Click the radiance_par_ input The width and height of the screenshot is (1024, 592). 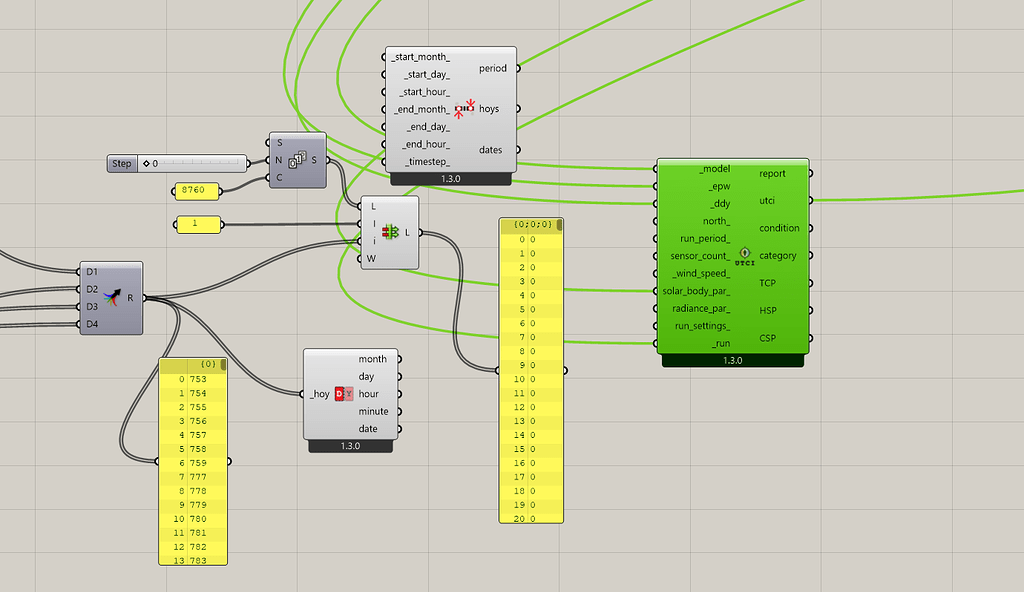pos(700,308)
